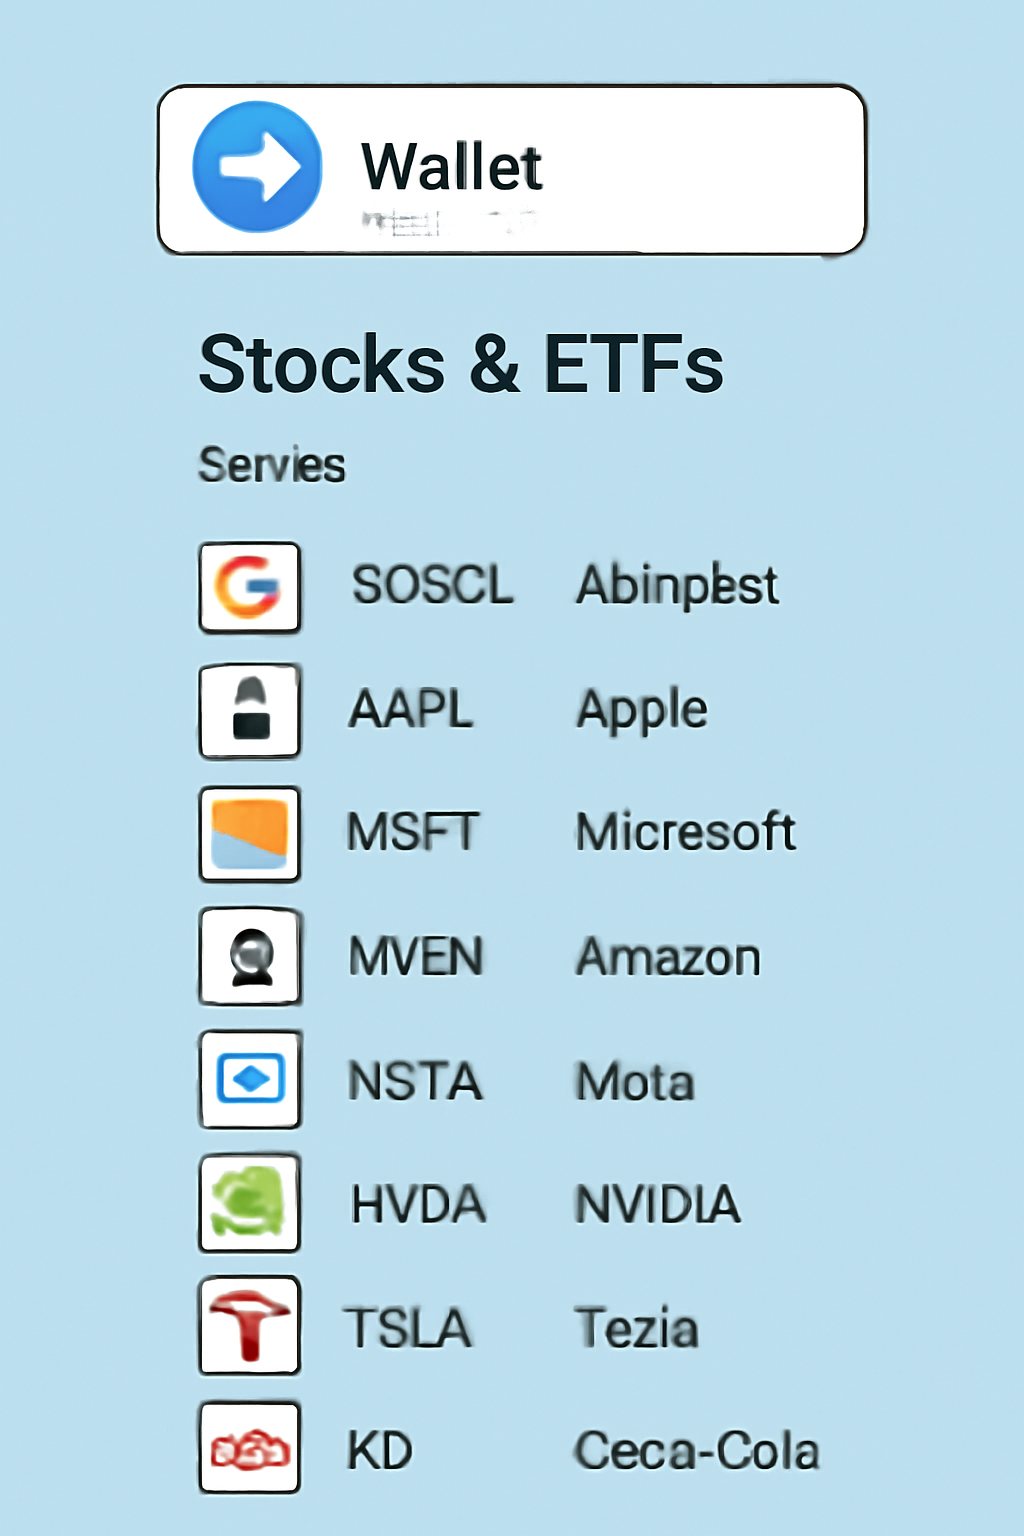Viewport: 1024px width, 1536px height.
Task: Select the Tesla red logo icon
Action: point(249,1327)
